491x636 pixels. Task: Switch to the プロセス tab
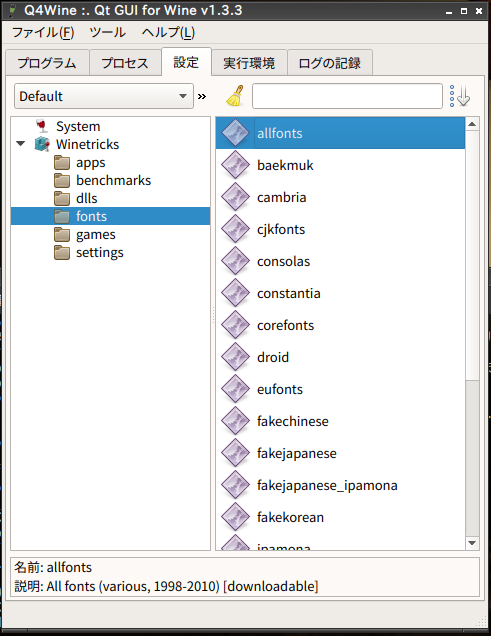[x=125, y=63]
